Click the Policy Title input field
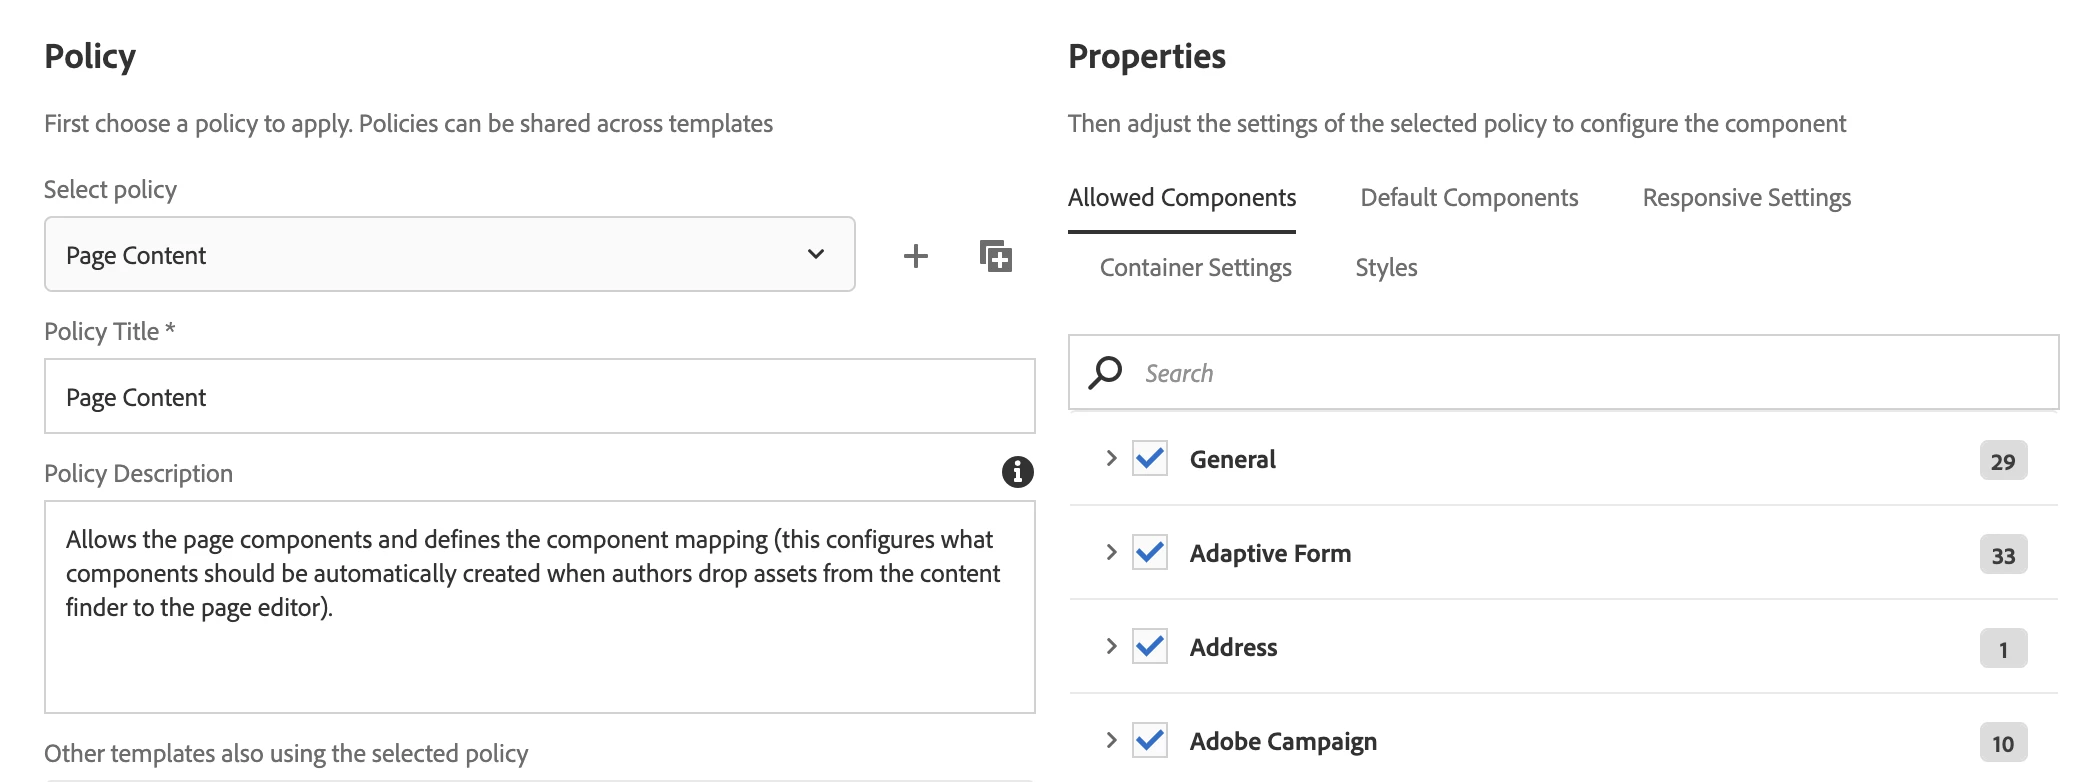The image size is (2076, 782). (x=539, y=397)
